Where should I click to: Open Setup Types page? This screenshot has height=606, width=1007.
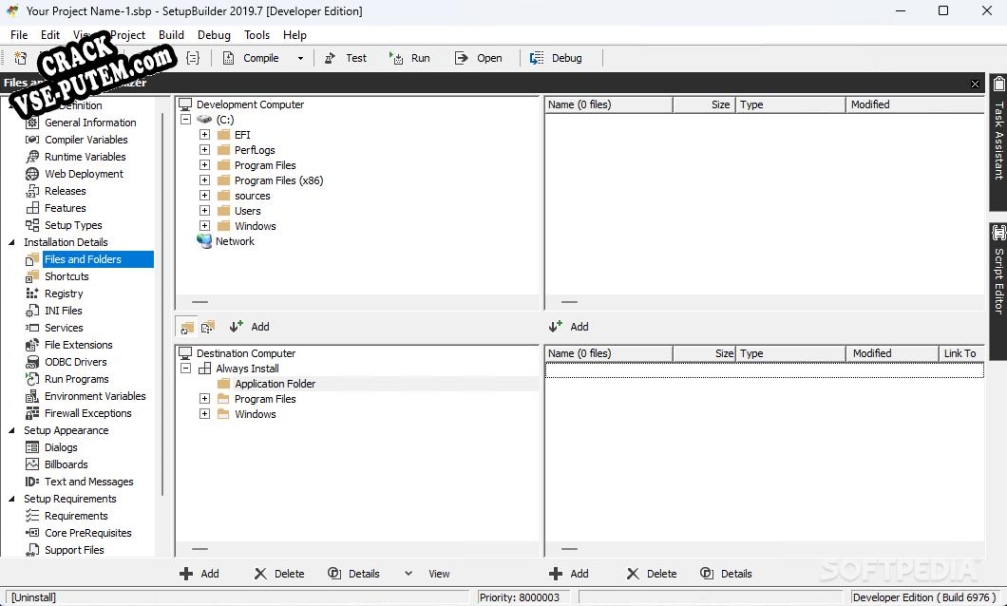73,225
